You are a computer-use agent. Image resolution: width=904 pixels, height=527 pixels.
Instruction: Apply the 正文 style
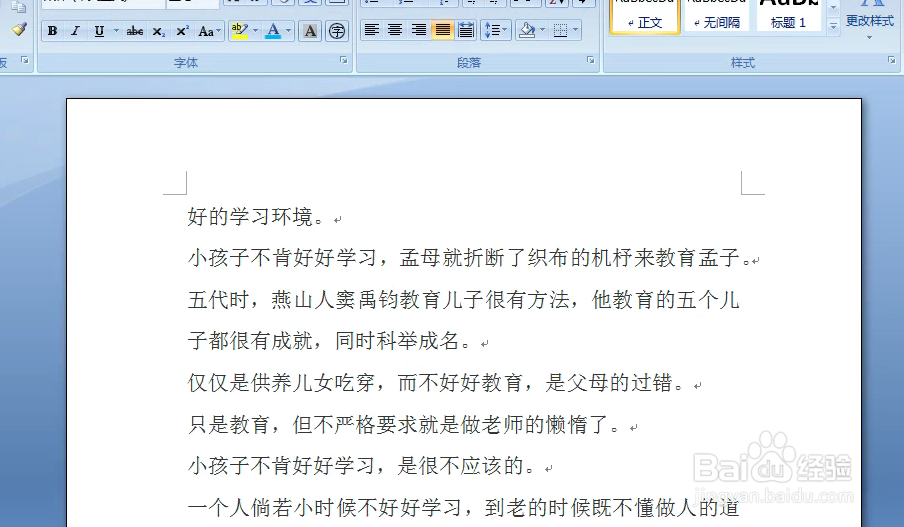pyautogui.click(x=645, y=16)
